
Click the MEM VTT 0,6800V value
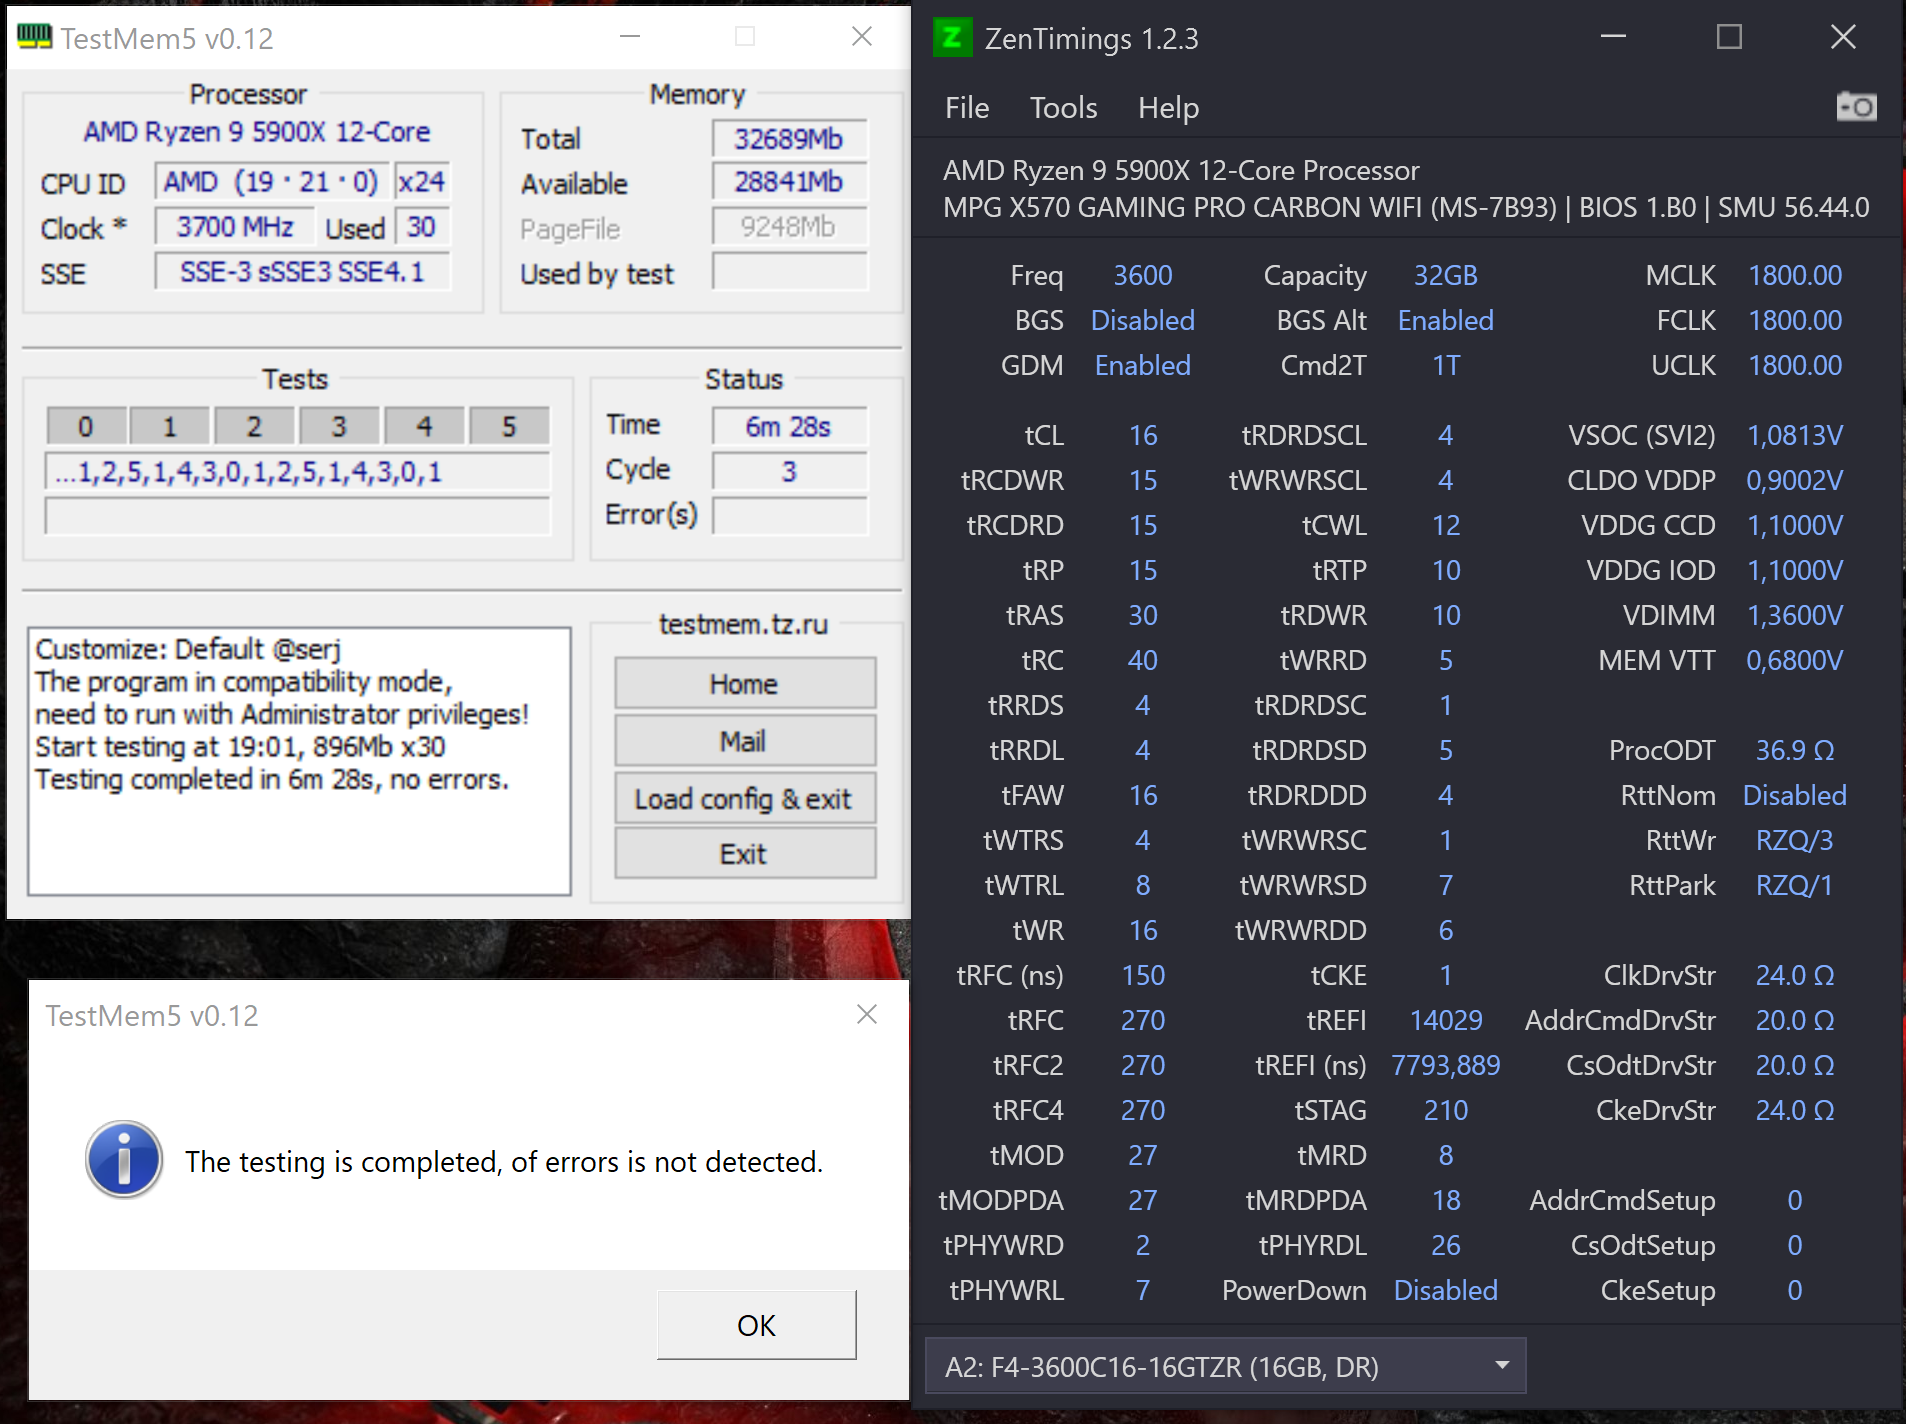(x=1795, y=660)
